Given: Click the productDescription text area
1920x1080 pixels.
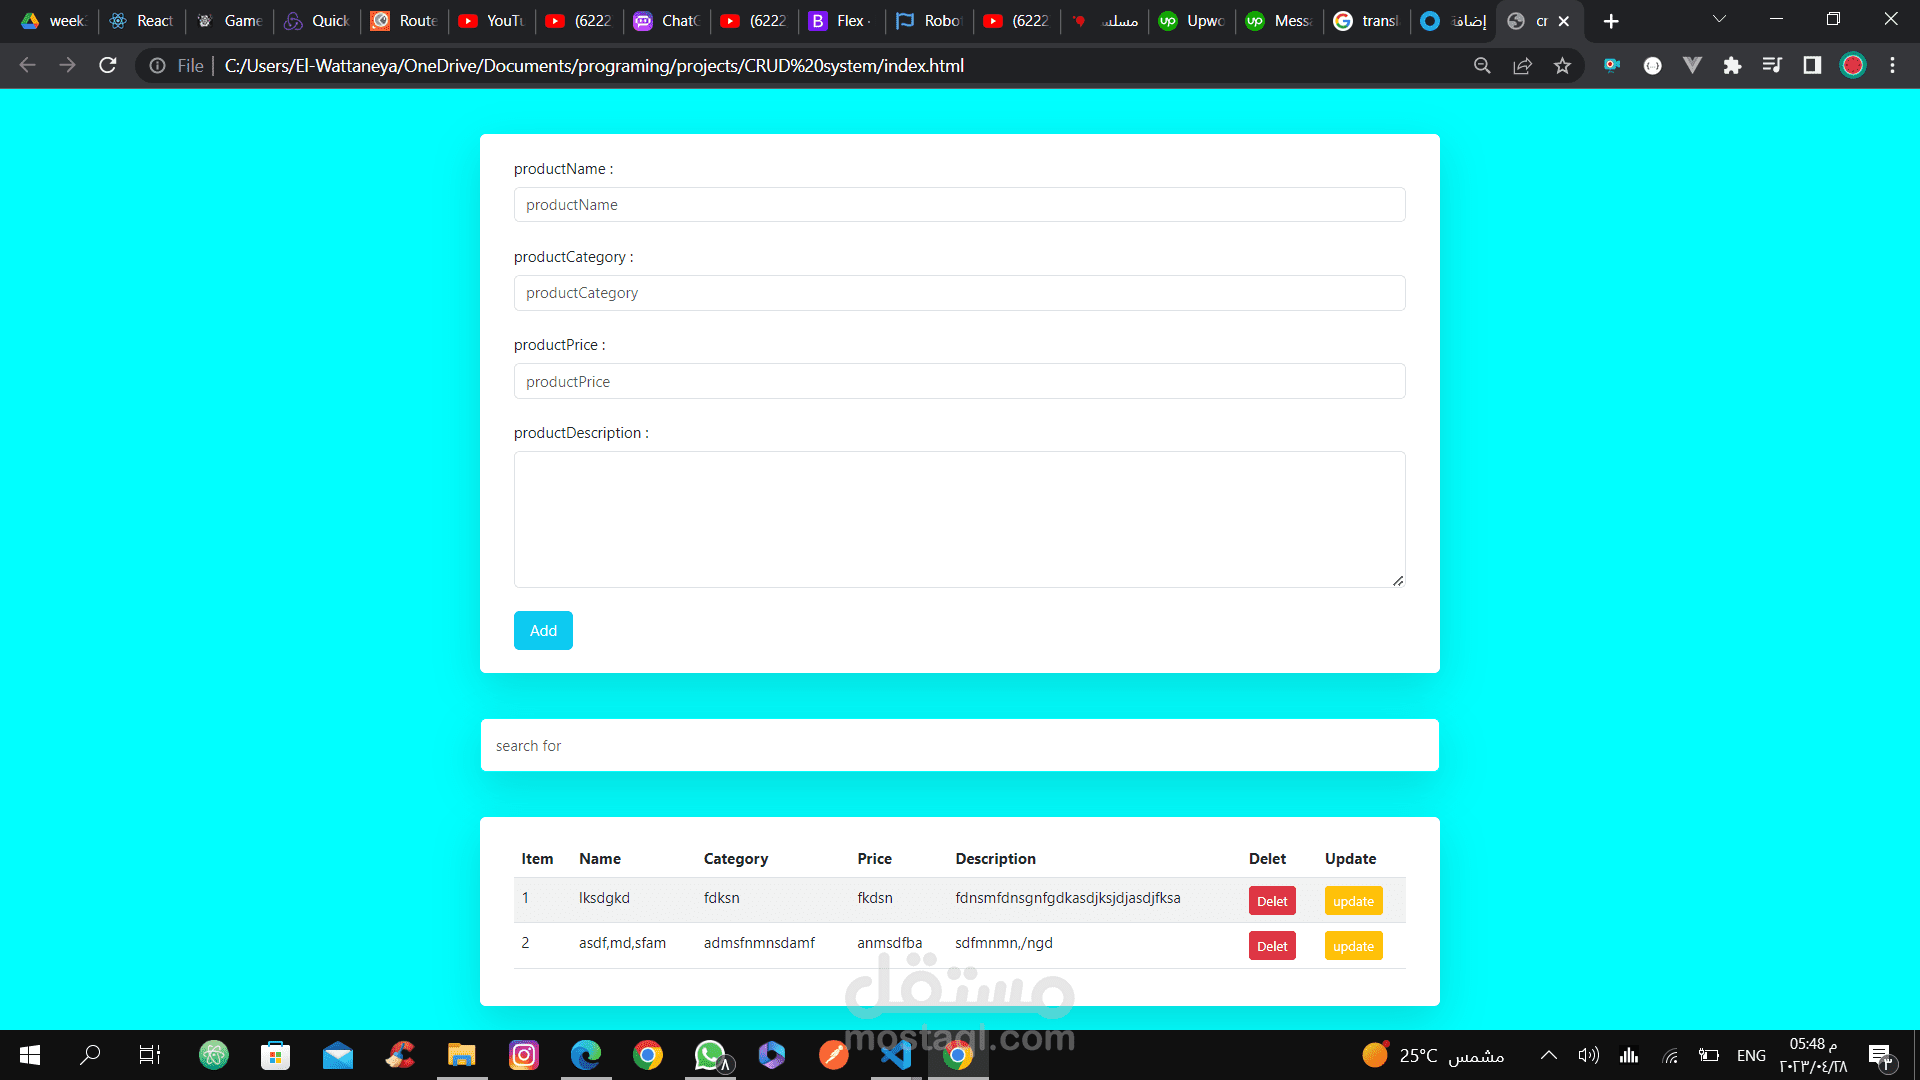Looking at the screenshot, I should click(x=959, y=519).
